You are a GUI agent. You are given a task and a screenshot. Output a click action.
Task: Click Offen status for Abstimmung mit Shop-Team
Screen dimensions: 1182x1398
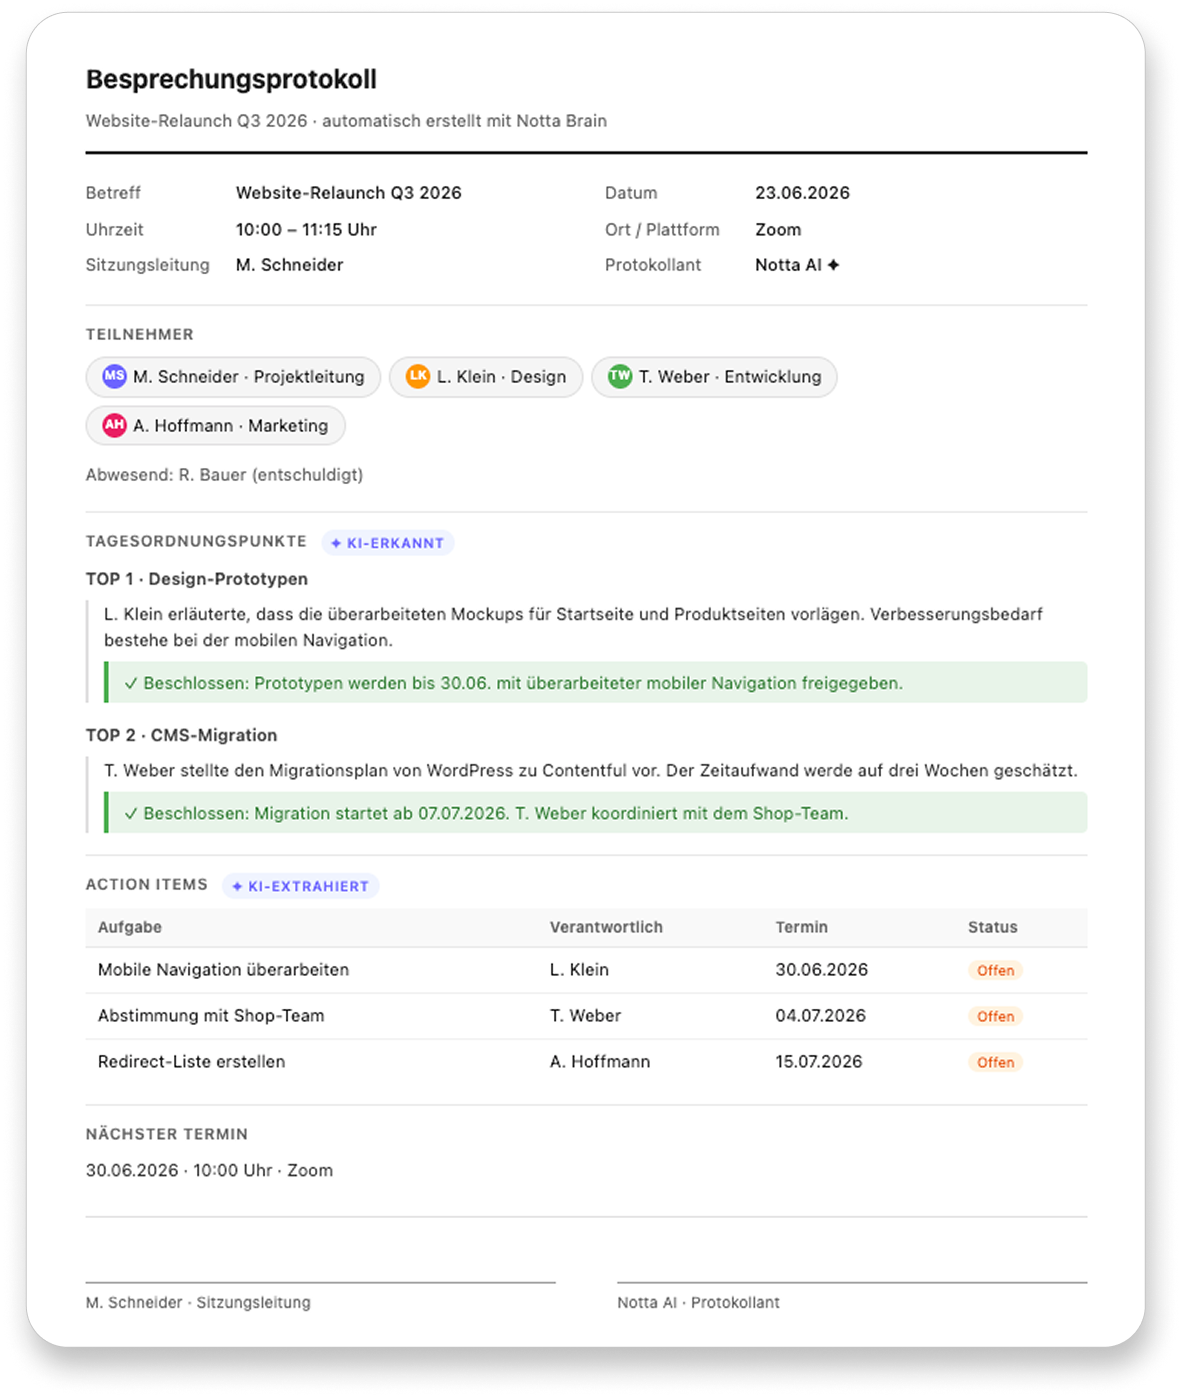point(995,1016)
